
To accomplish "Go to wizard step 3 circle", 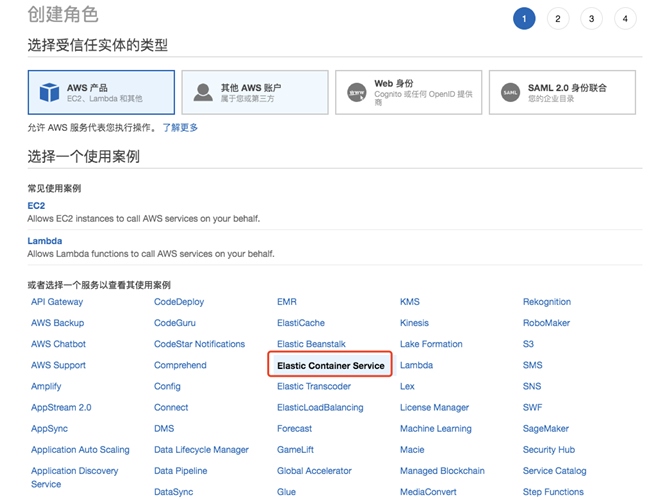I will coord(592,19).
